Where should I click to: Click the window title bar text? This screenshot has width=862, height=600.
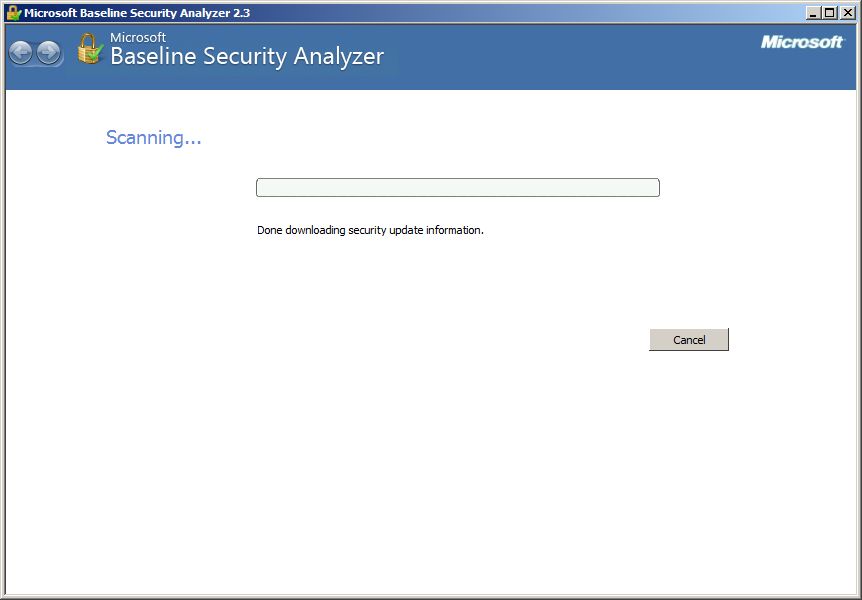[137, 13]
